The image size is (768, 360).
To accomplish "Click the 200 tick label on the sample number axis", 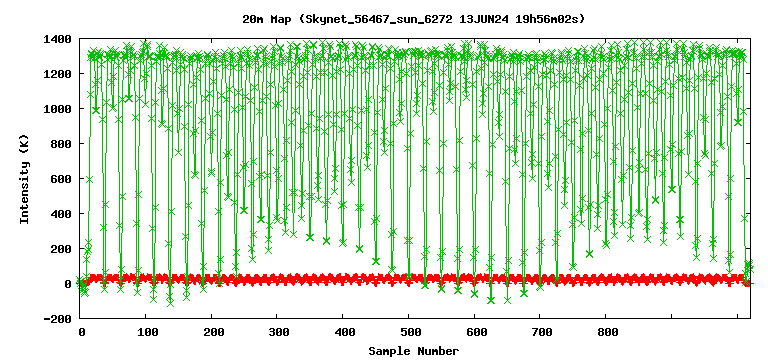I will [212, 332].
